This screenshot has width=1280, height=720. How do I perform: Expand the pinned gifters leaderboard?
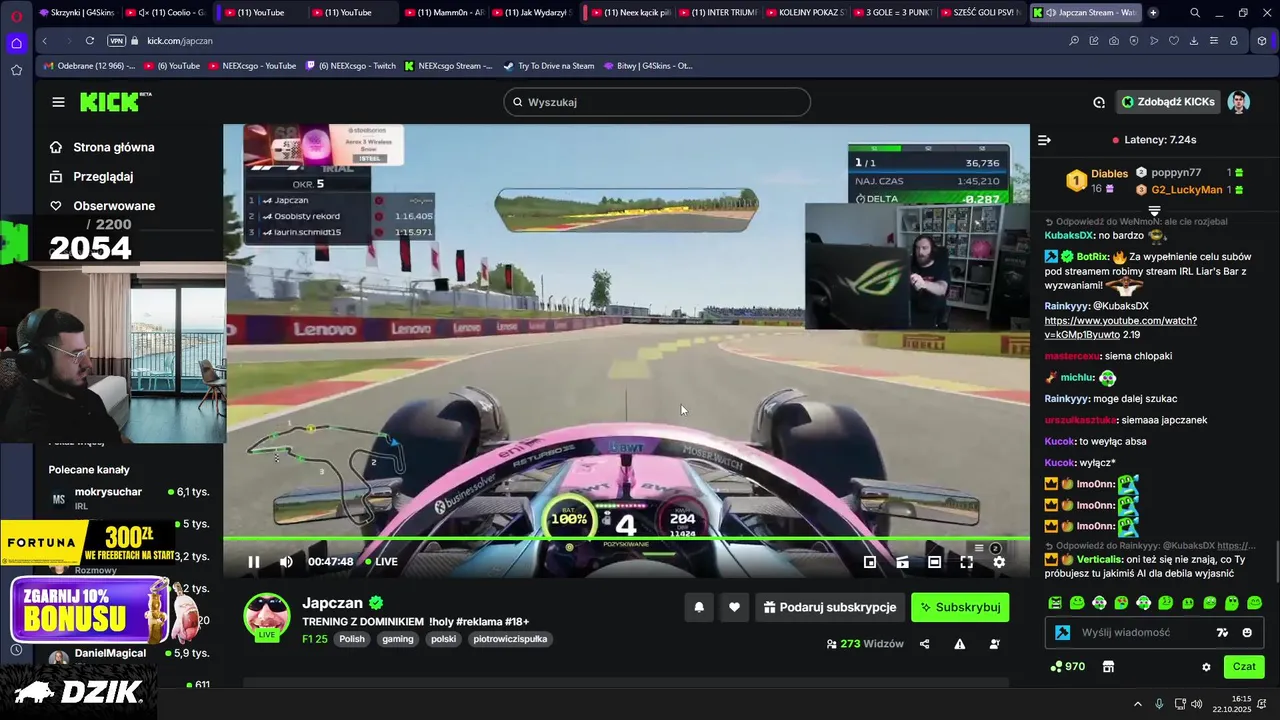[x=1154, y=211]
